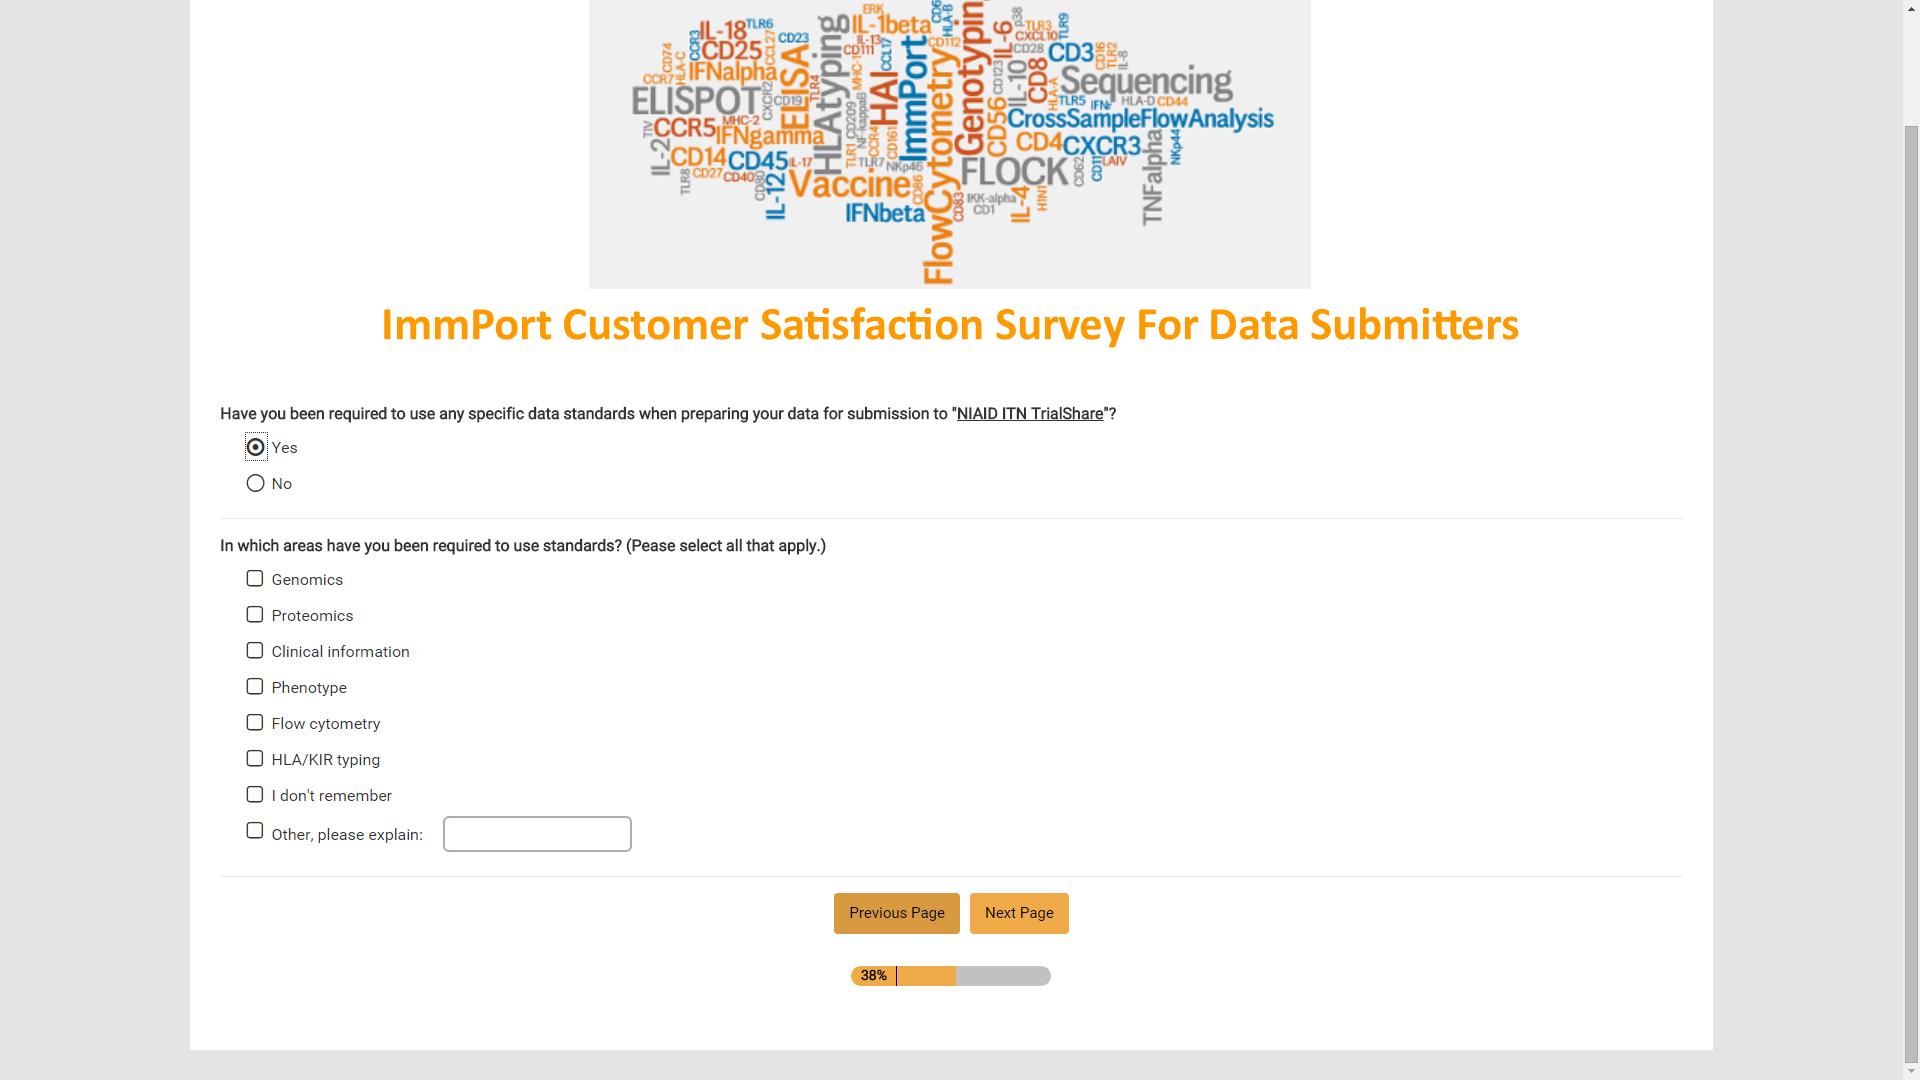Check the Phenotype box
Viewport: 1920px width, 1080px height.
coord(255,687)
